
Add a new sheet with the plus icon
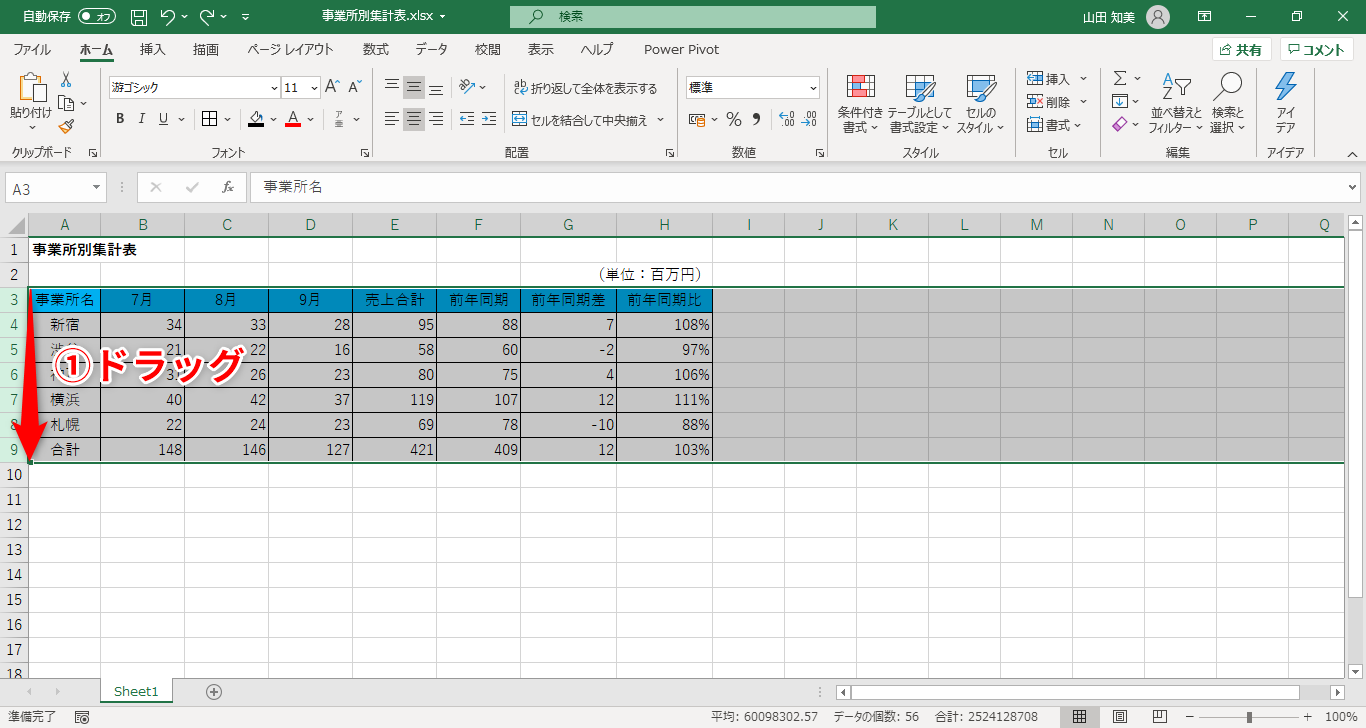[213, 691]
